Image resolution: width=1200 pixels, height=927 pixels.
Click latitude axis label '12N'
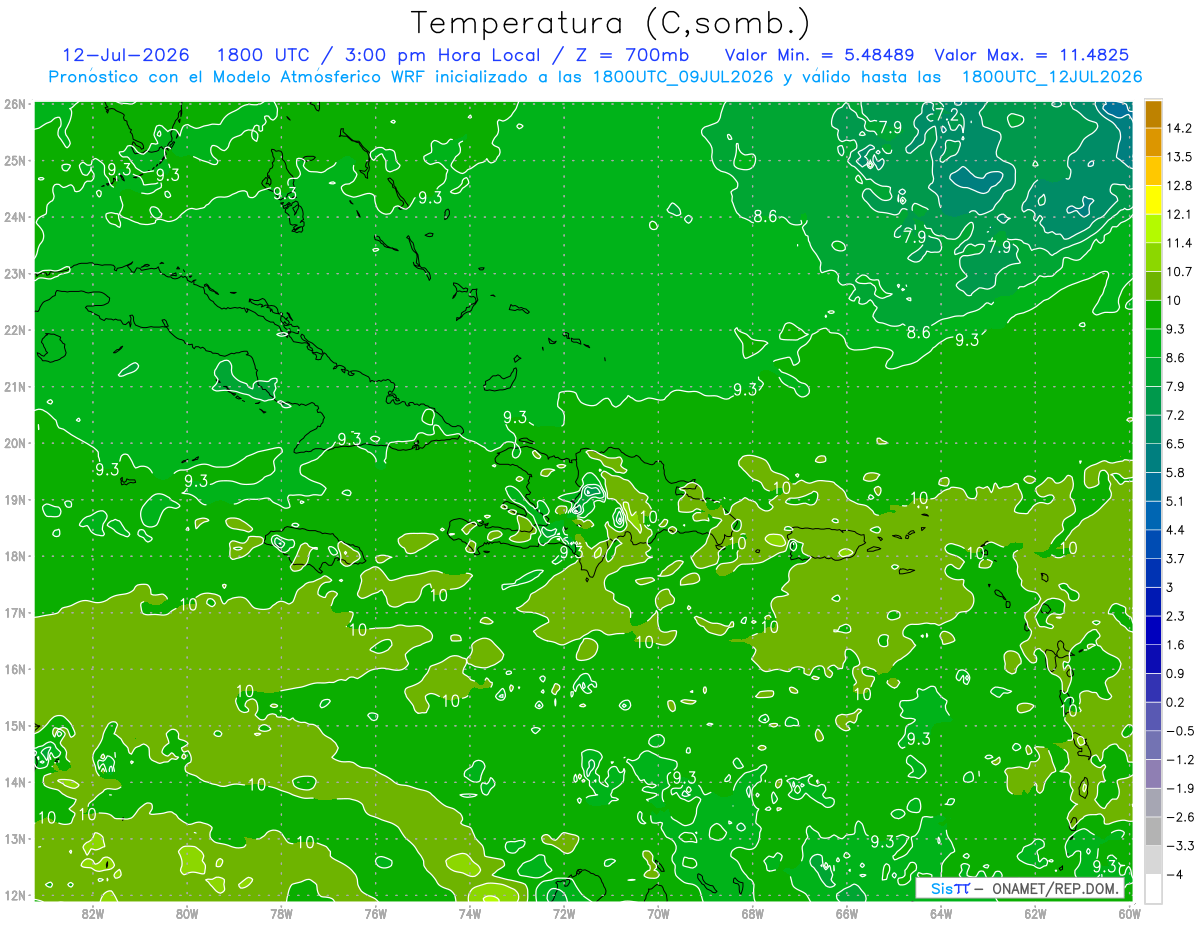tap(14, 896)
